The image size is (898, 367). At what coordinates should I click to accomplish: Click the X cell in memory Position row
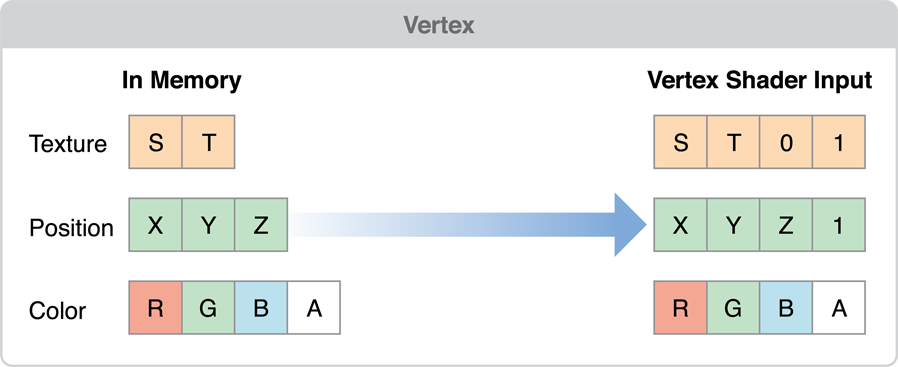point(156,225)
